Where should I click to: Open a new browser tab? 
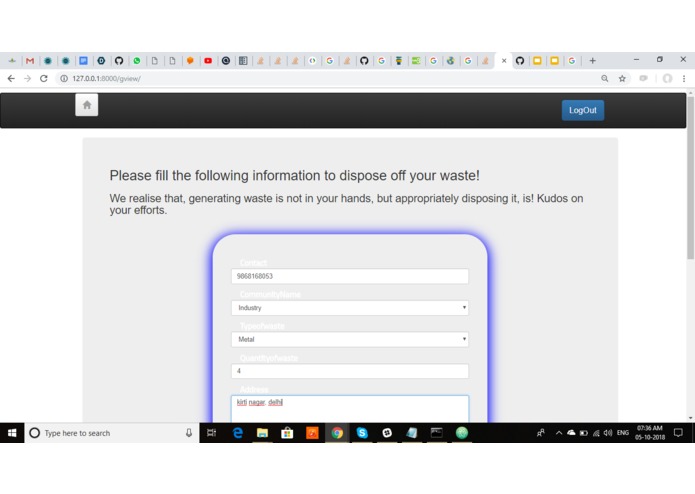[592, 61]
